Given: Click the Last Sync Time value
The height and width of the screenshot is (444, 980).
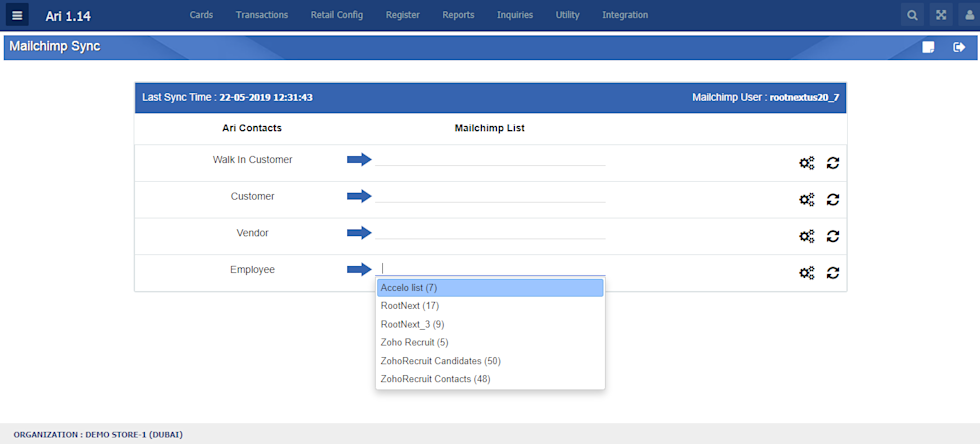Looking at the screenshot, I should point(266,98).
